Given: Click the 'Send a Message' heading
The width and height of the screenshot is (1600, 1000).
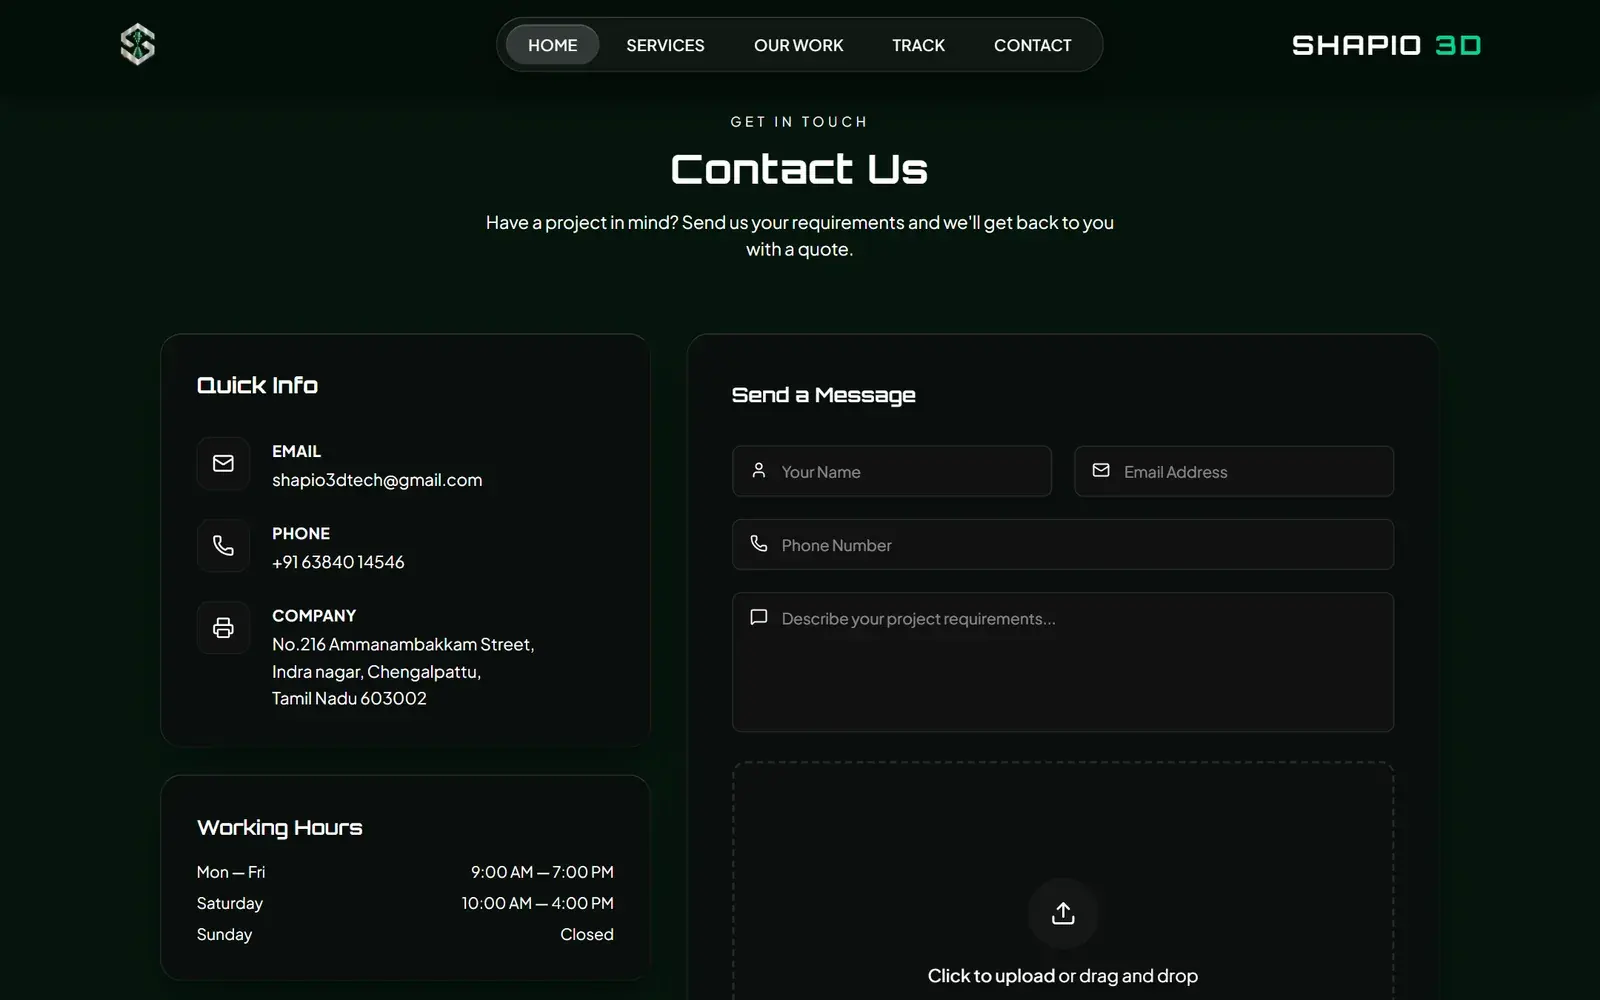Looking at the screenshot, I should (x=823, y=395).
